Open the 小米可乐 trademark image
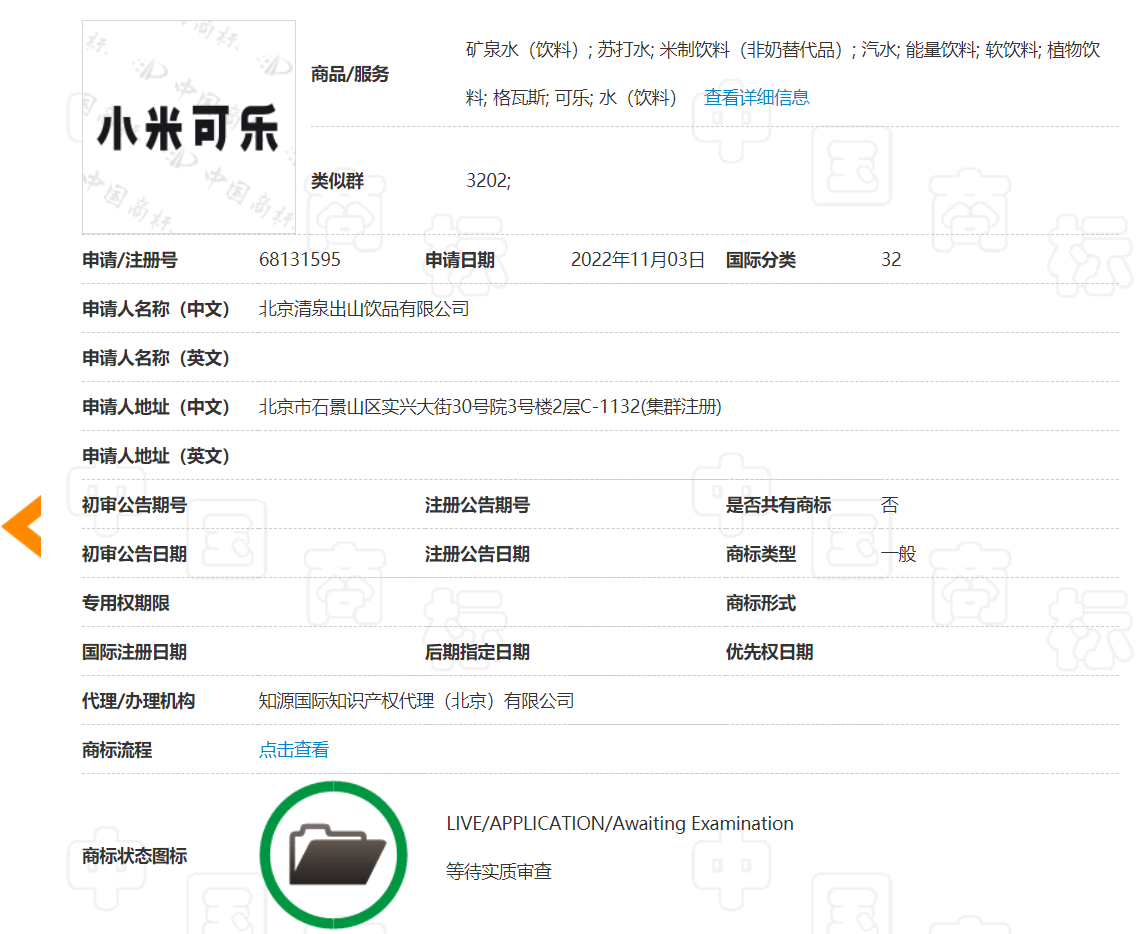The width and height of the screenshot is (1143, 934). [189, 127]
